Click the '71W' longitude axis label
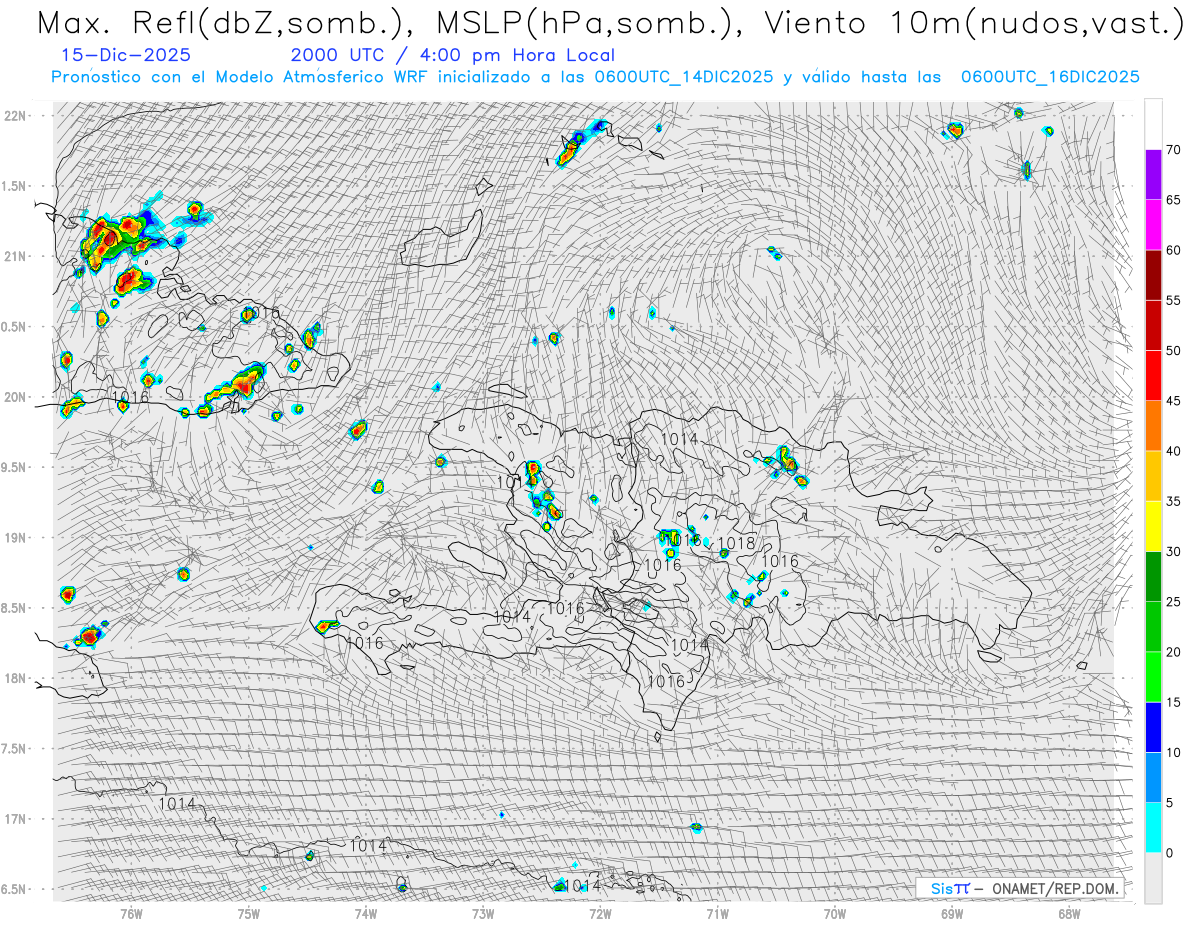Image resolution: width=1200 pixels, height=927 pixels. pos(717,913)
